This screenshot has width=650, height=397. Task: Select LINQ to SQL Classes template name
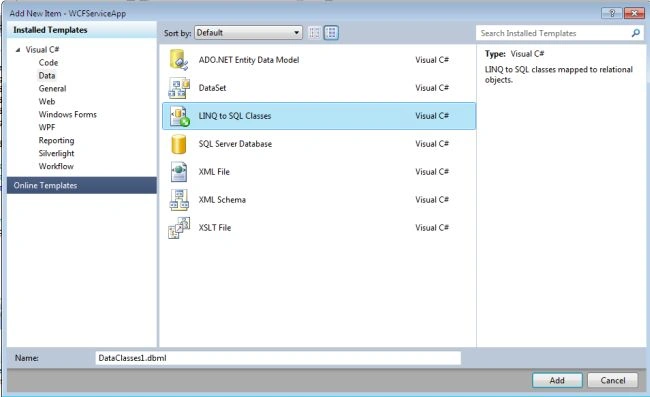pos(235,116)
